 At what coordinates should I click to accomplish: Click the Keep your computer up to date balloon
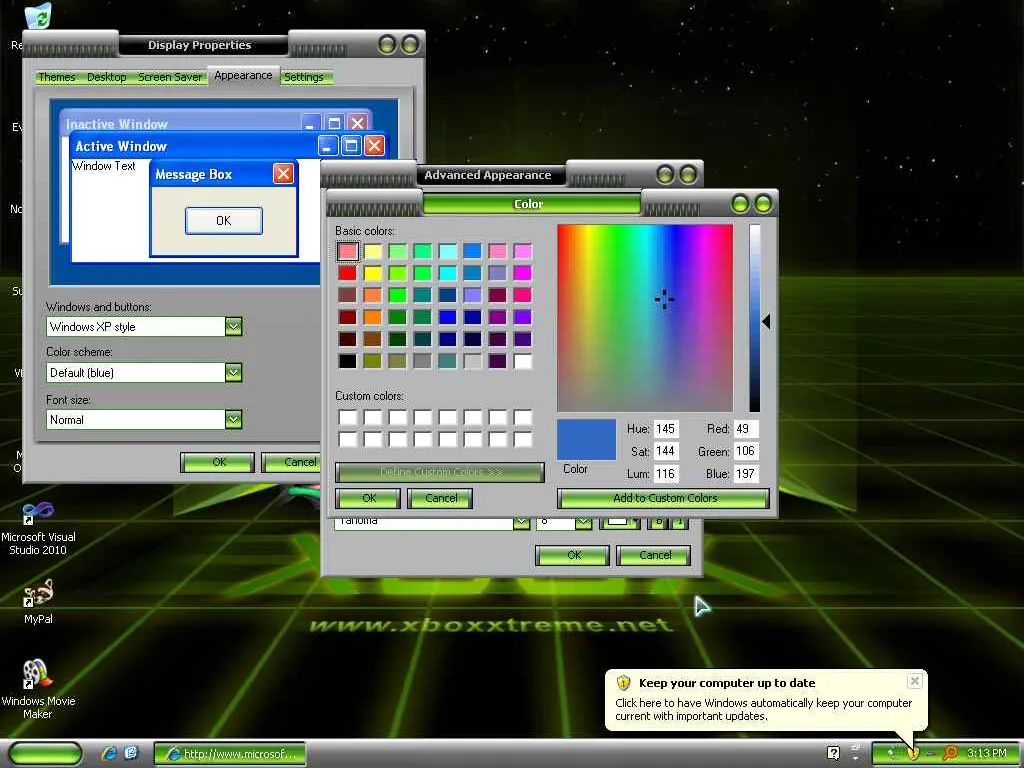(765, 700)
